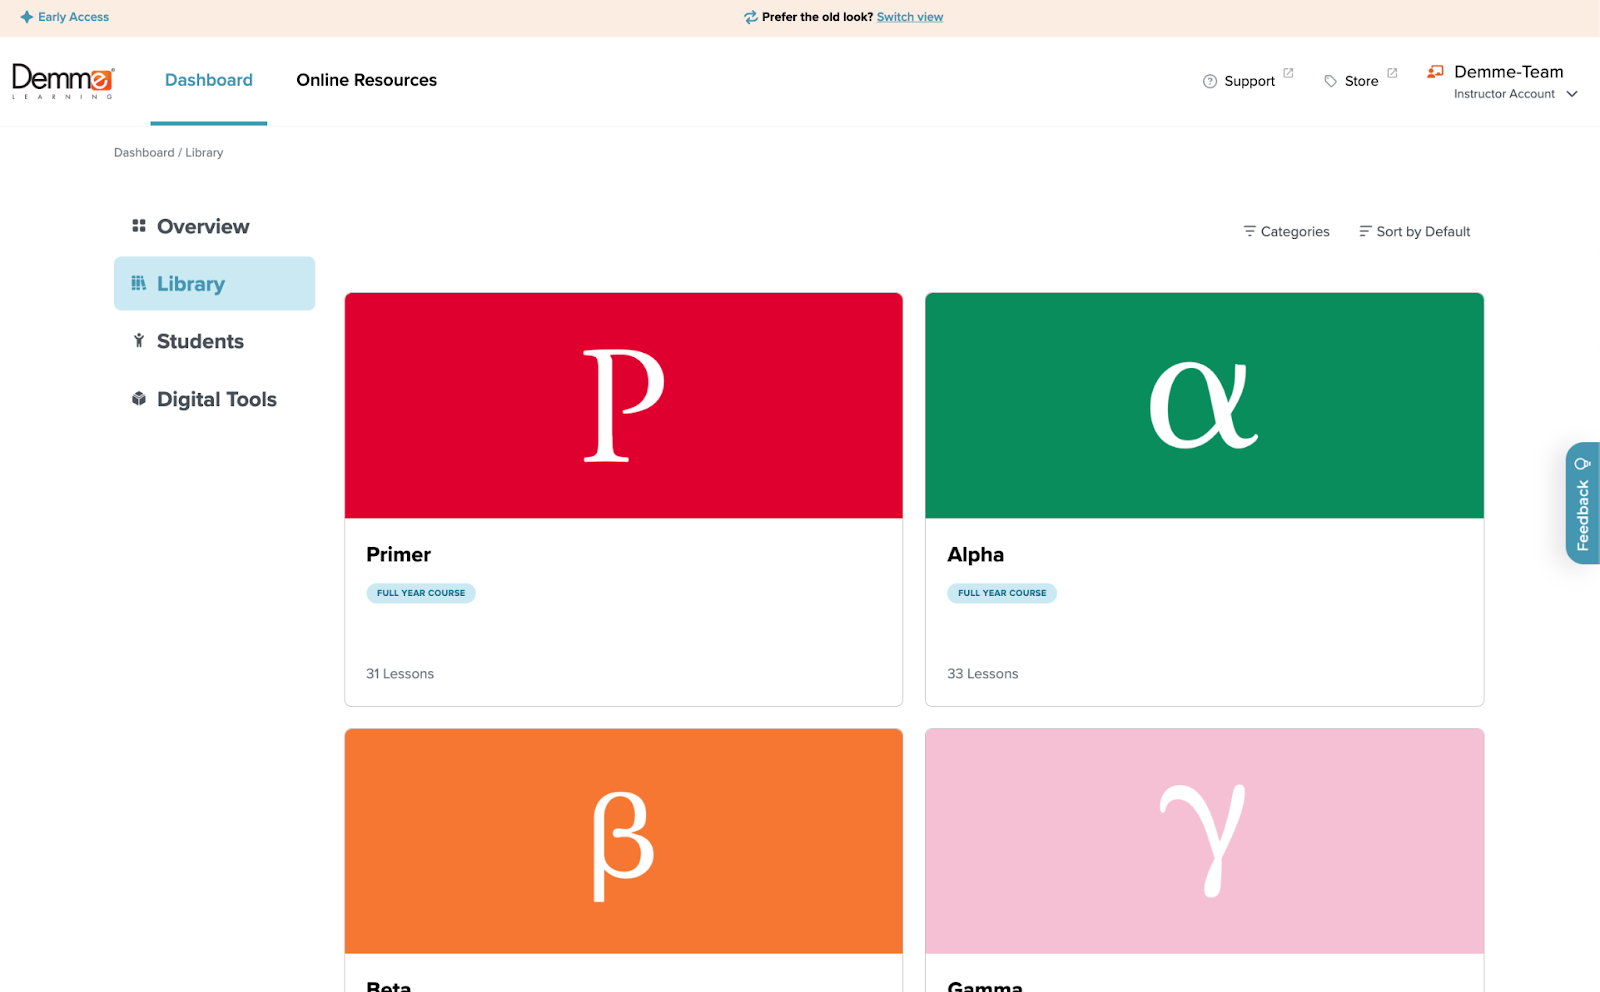This screenshot has height=992, width=1600.
Task: Open the green Alpha course thumbnail
Action: (1204, 405)
